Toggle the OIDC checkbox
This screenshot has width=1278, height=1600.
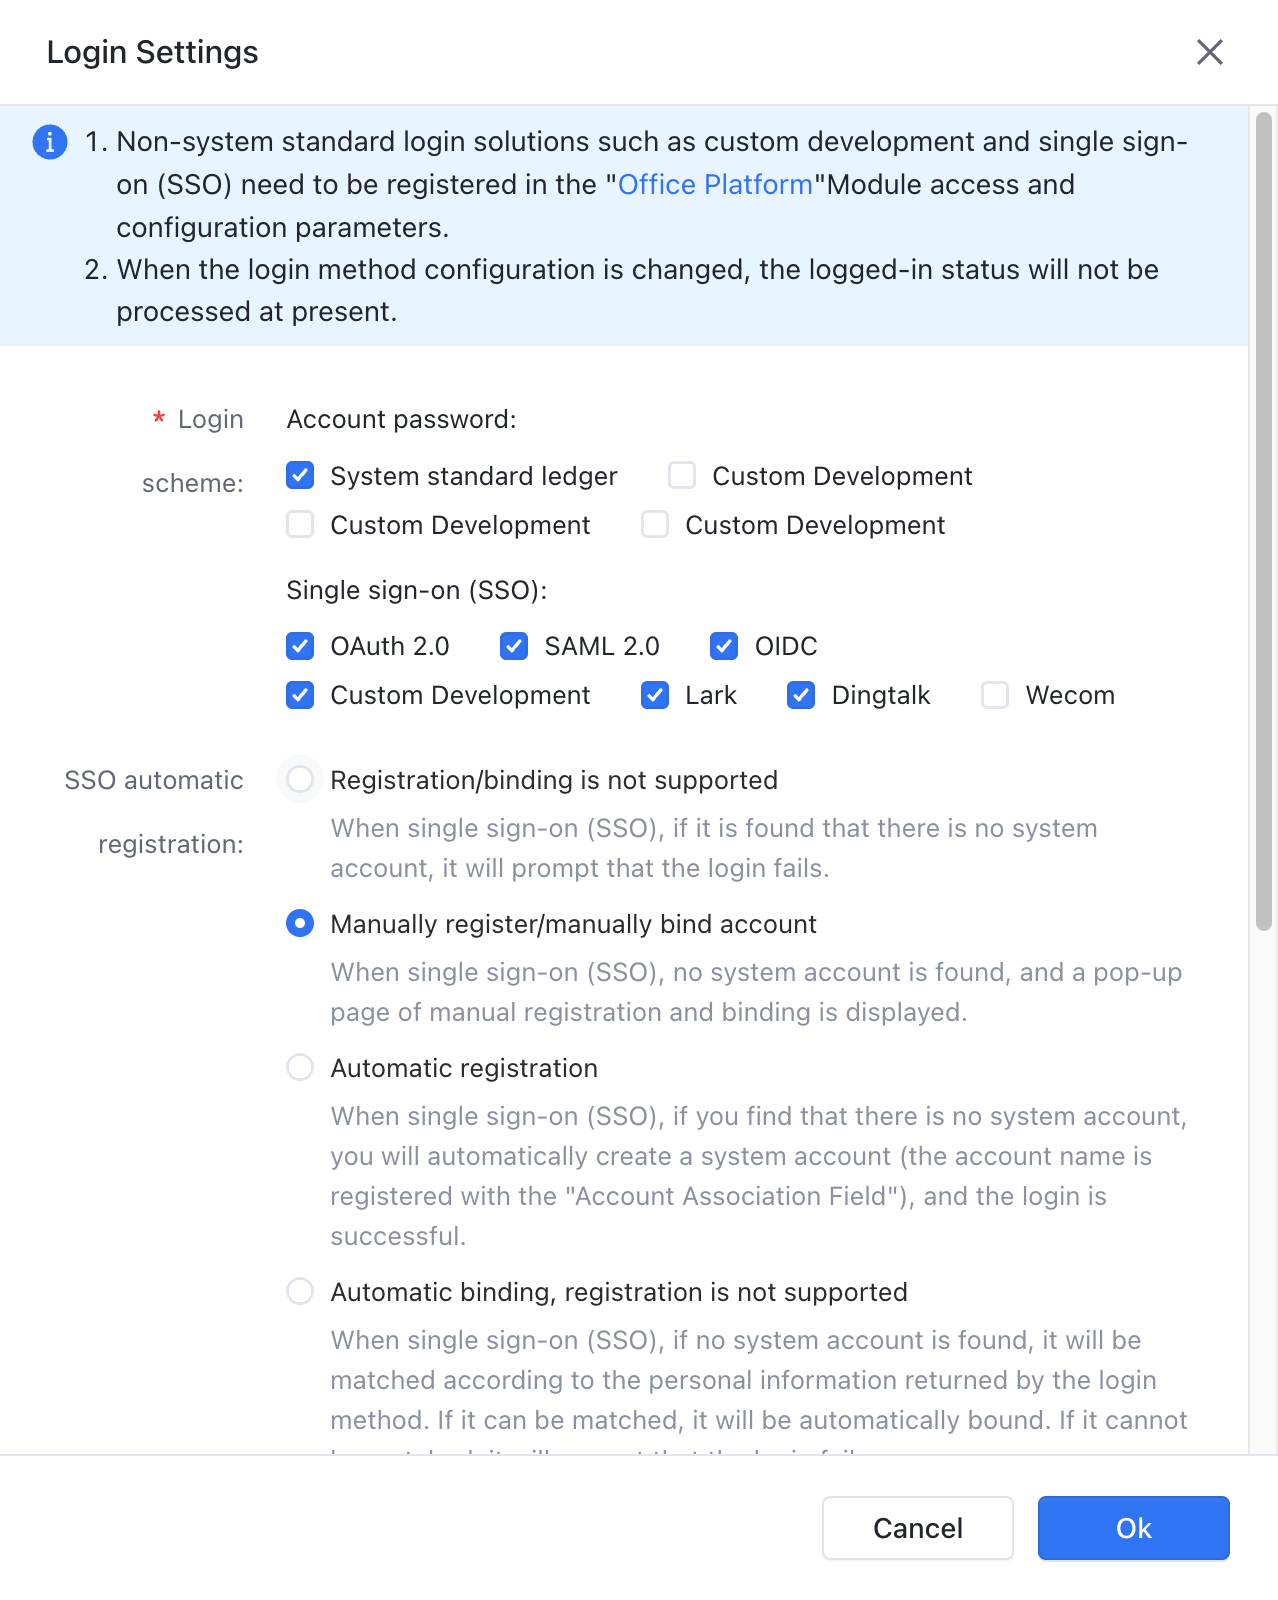tap(724, 646)
